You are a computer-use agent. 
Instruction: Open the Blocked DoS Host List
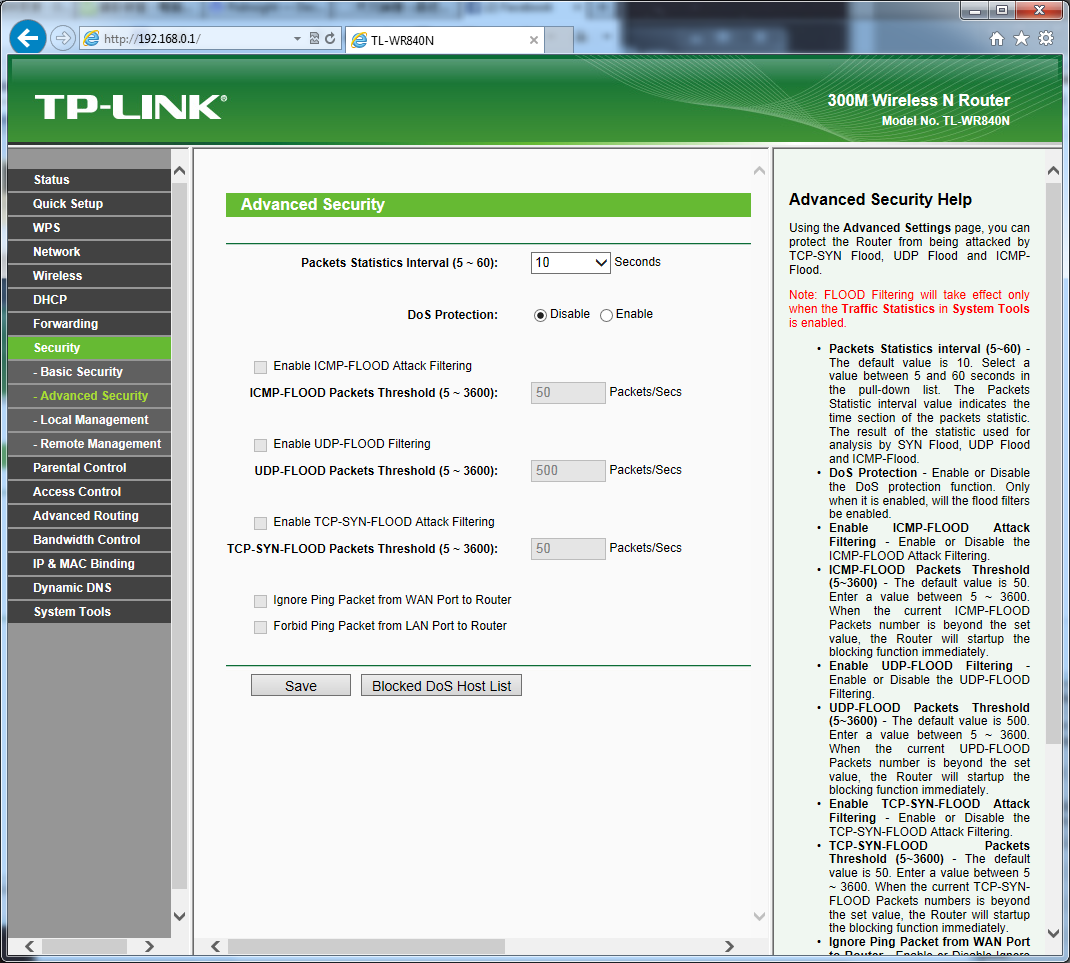(x=441, y=686)
